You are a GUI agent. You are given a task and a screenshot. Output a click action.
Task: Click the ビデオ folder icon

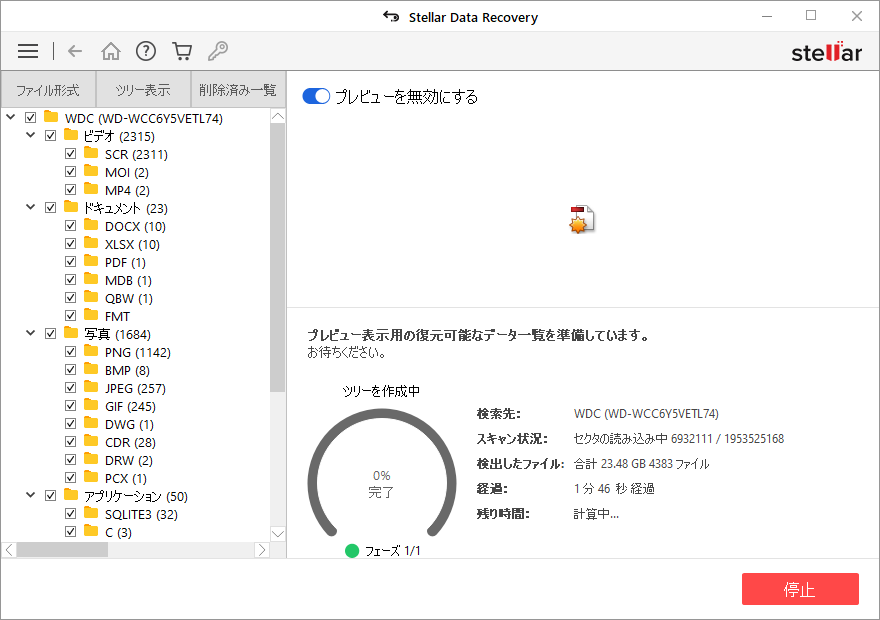point(71,135)
